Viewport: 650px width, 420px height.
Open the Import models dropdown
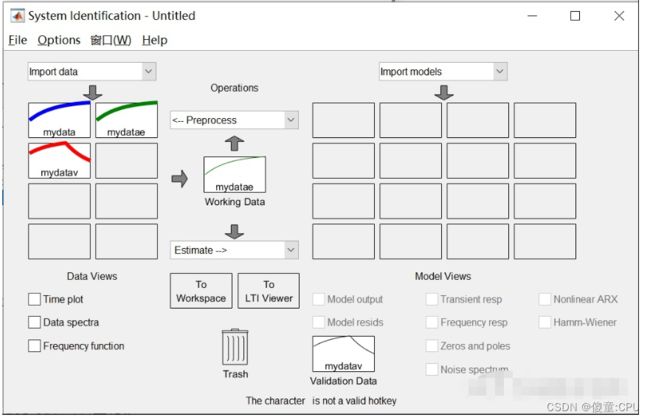point(443,72)
